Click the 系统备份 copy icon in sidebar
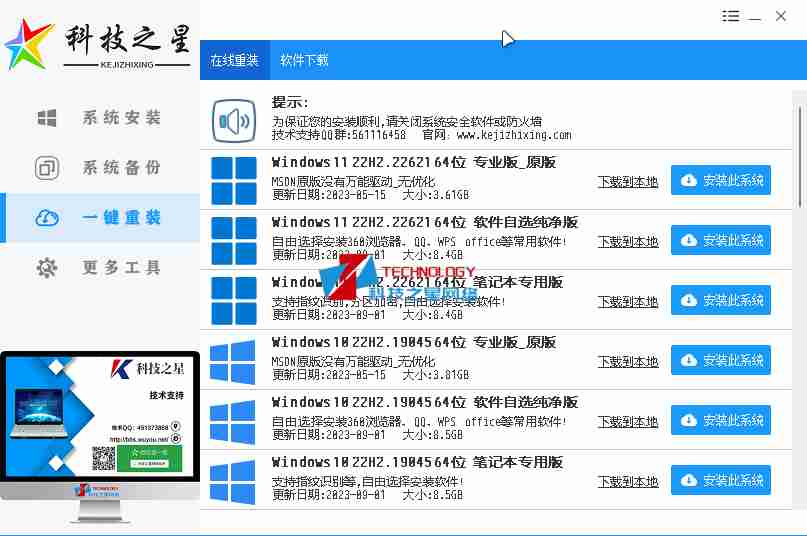Image resolution: width=807 pixels, height=536 pixels. point(47,168)
